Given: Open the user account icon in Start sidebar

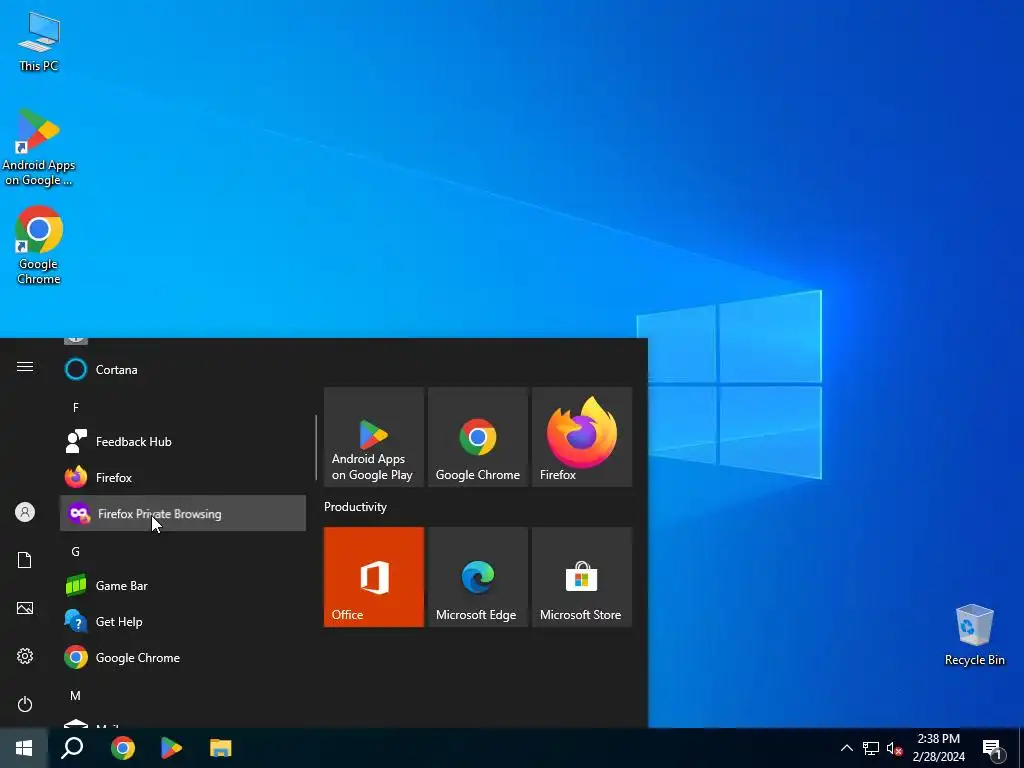Looking at the screenshot, I should pos(25,512).
